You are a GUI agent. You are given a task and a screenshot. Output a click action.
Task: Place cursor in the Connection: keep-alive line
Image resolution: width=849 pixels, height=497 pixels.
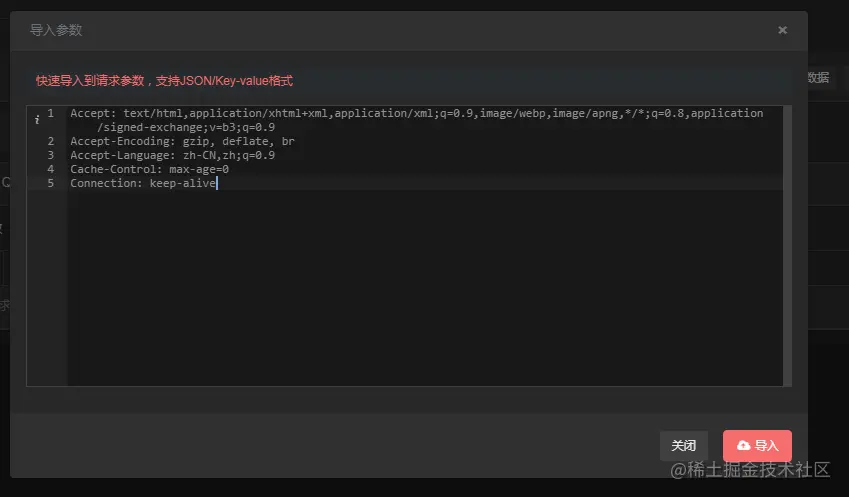click(x=143, y=184)
